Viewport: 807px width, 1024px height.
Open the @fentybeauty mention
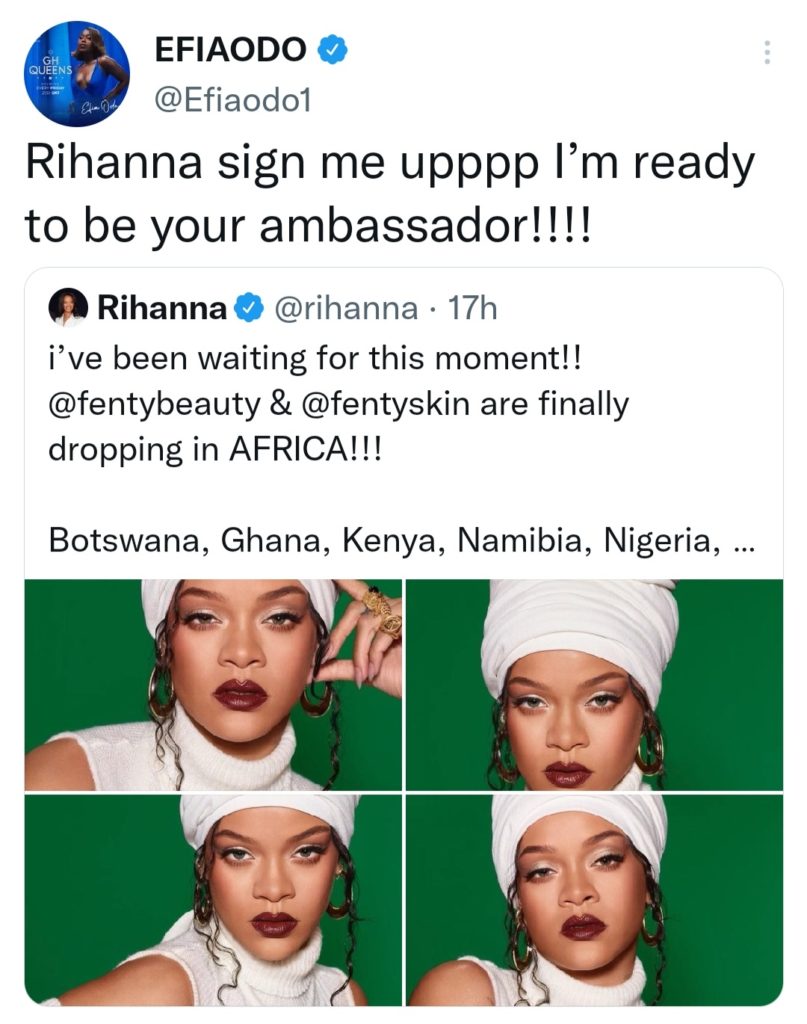point(154,405)
